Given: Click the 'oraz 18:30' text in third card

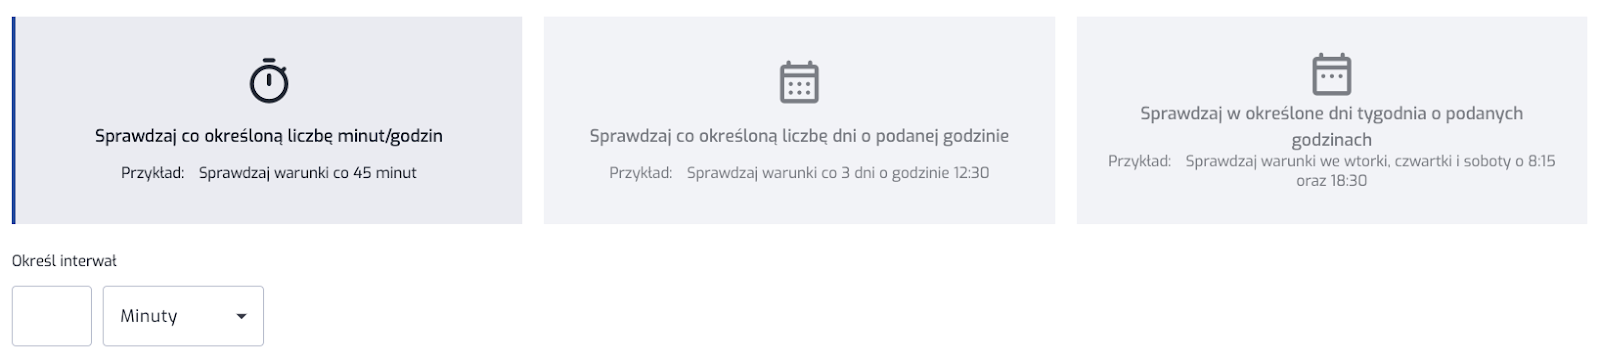Looking at the screenshot, I should click(x=1331, y=181).
